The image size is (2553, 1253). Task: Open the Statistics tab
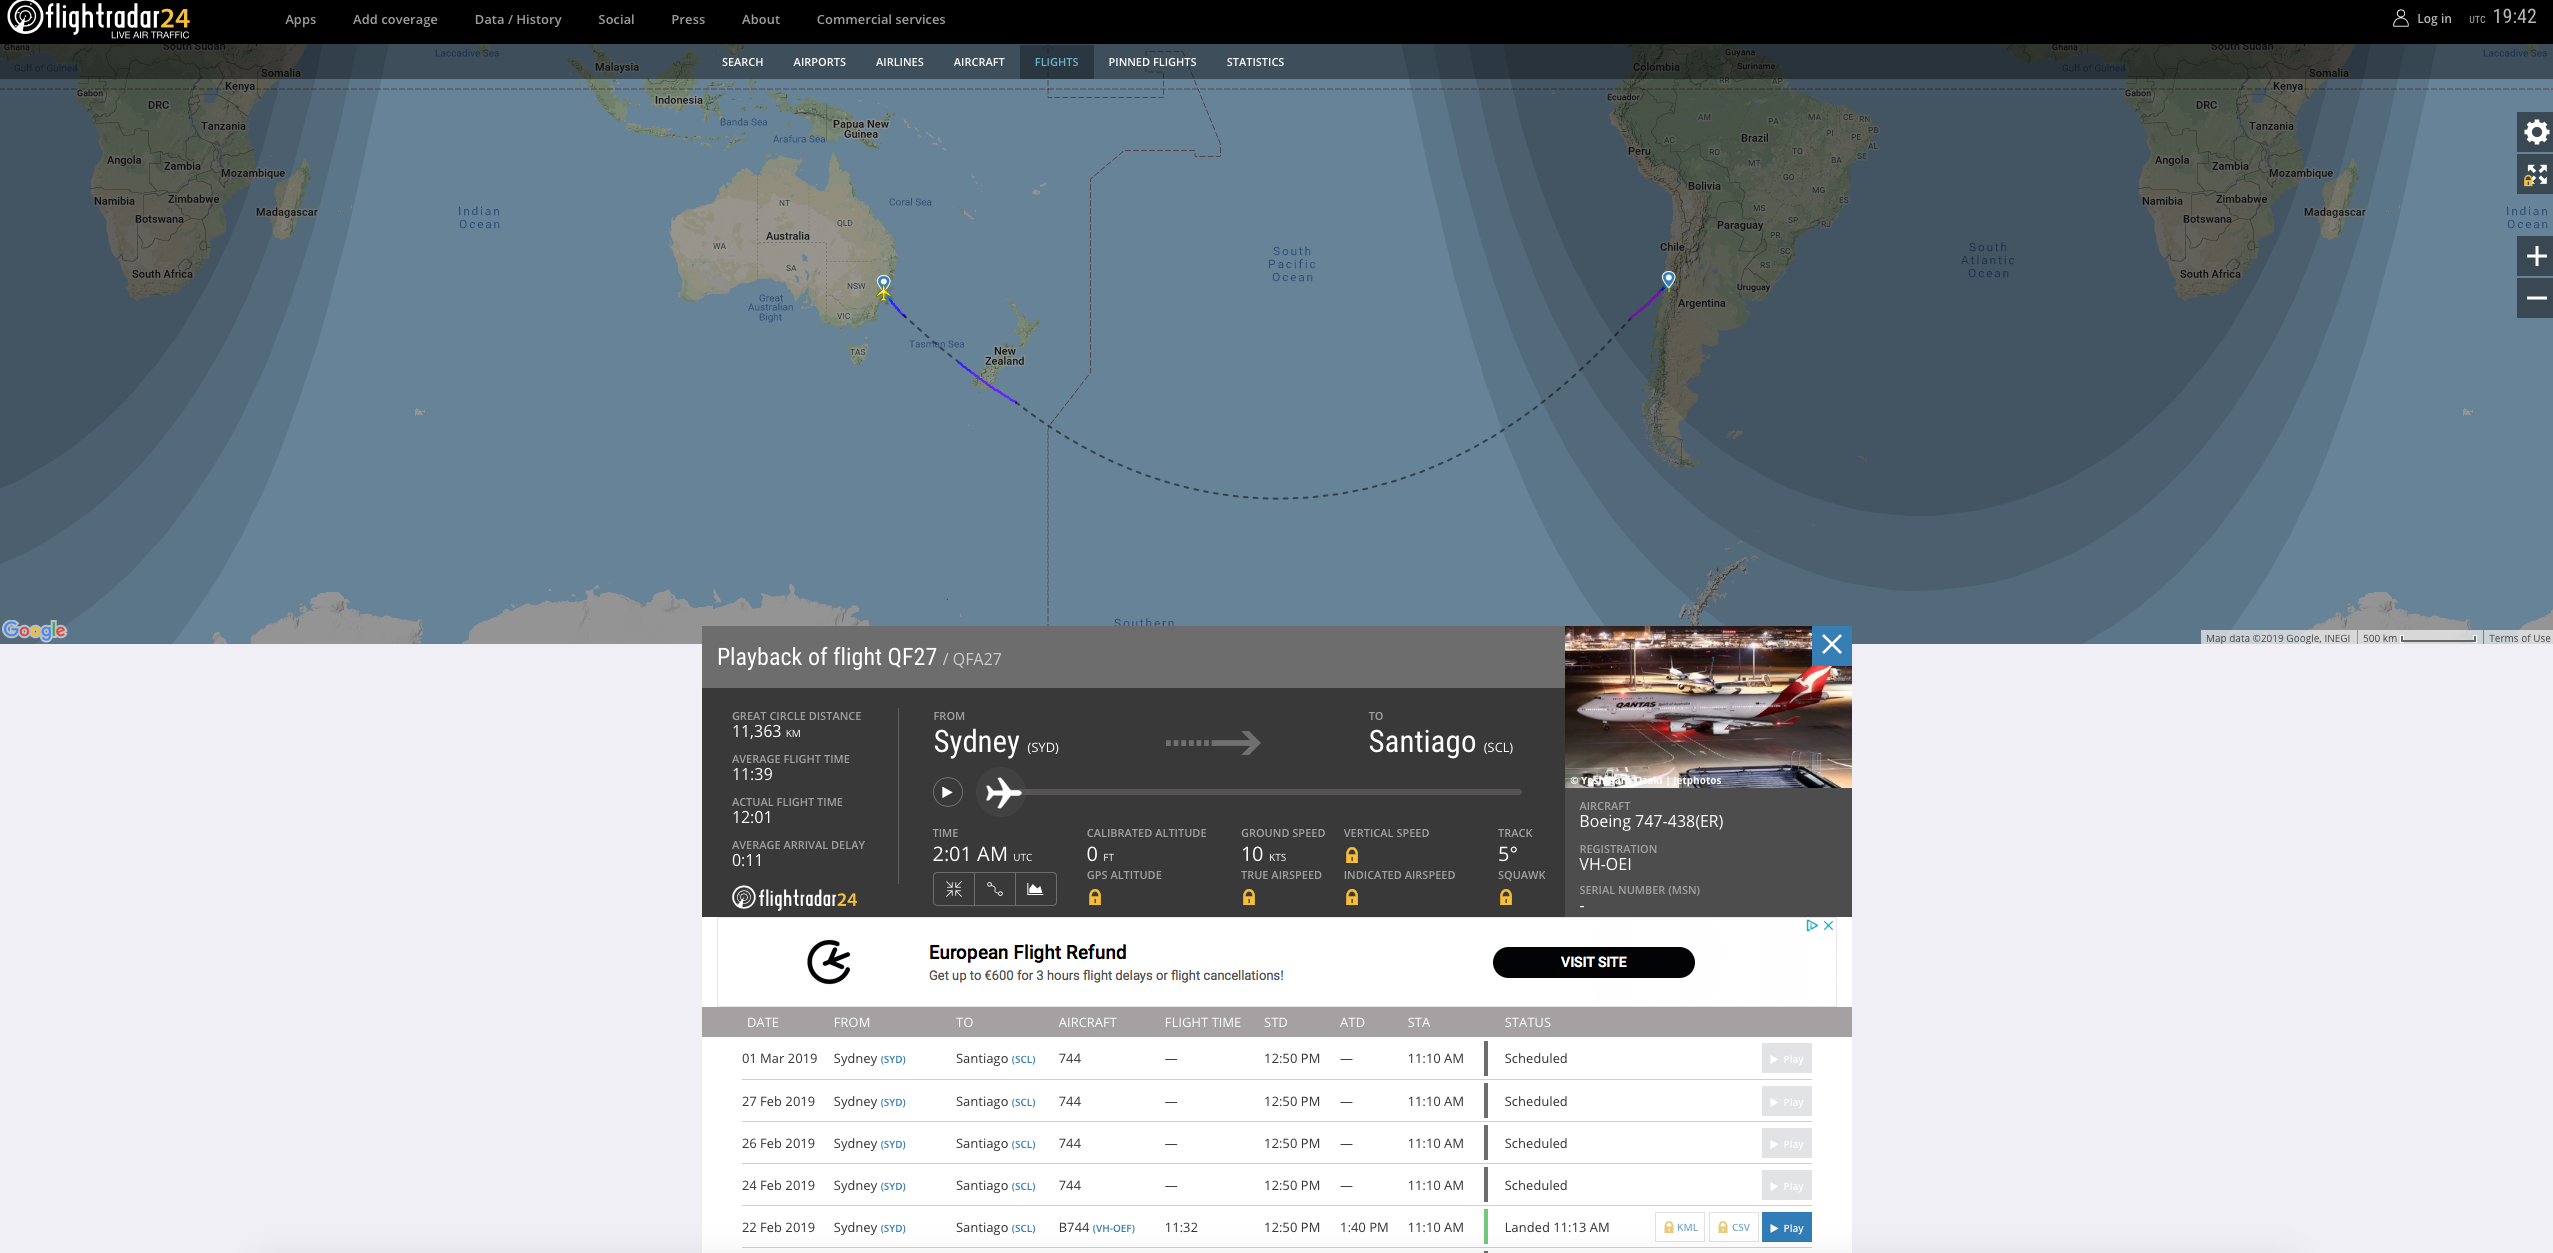coord(1255,62)
